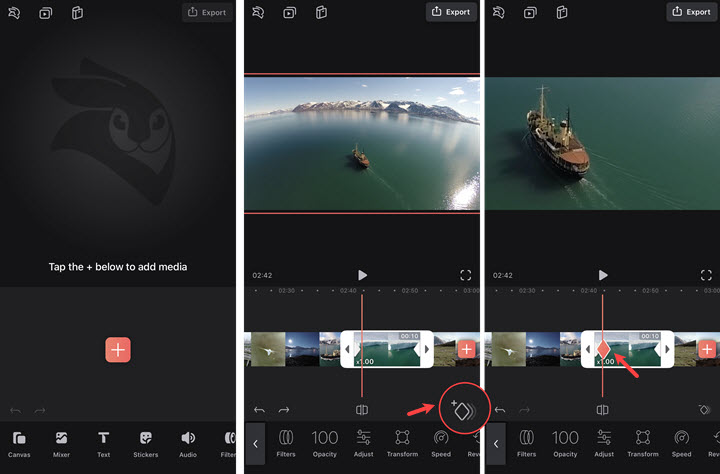
Task: Collapse clip tools with back chevron, right panel
Action: [496, 444]
